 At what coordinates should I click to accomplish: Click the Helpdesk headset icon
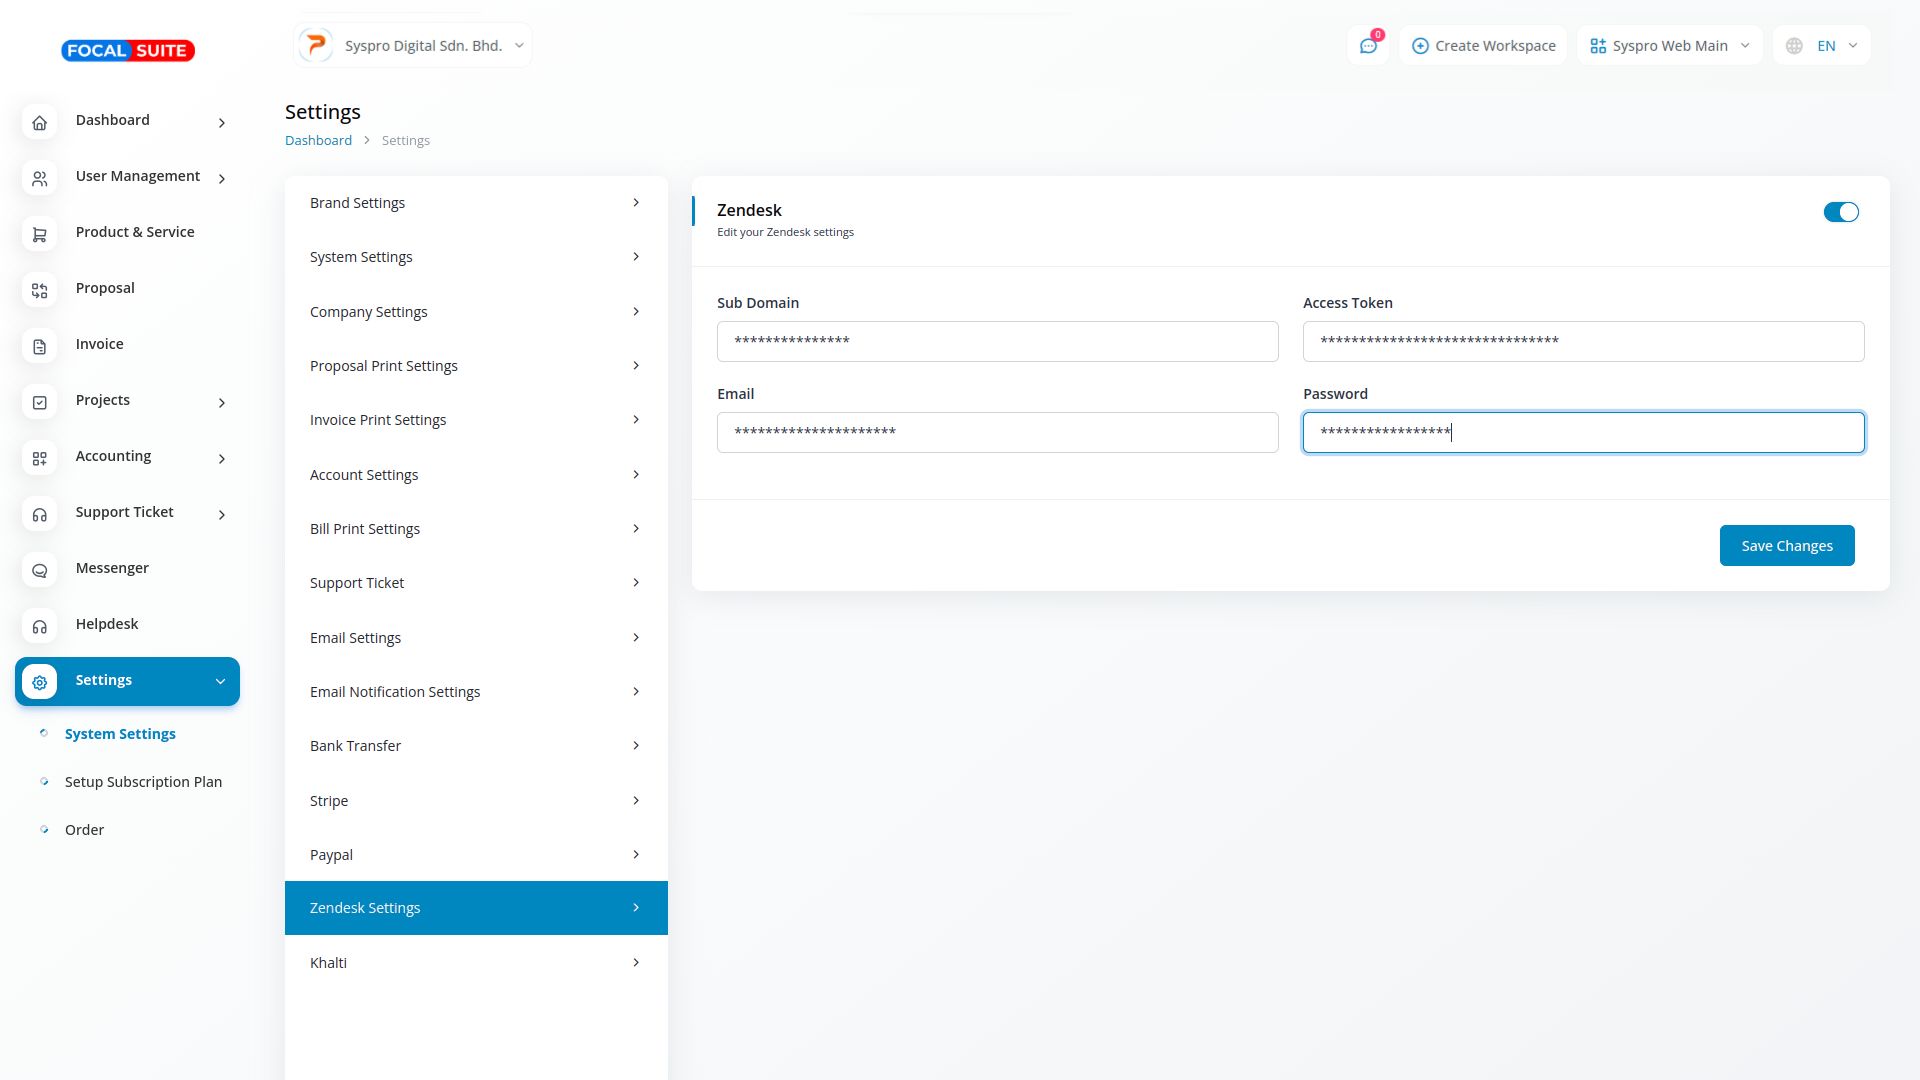[40, 627]
